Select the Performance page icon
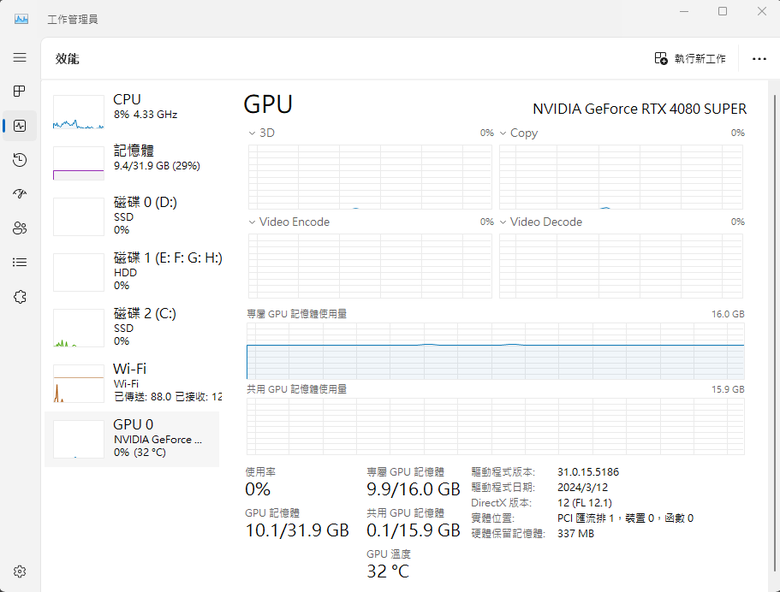780x592 pixels. (19, 126)
